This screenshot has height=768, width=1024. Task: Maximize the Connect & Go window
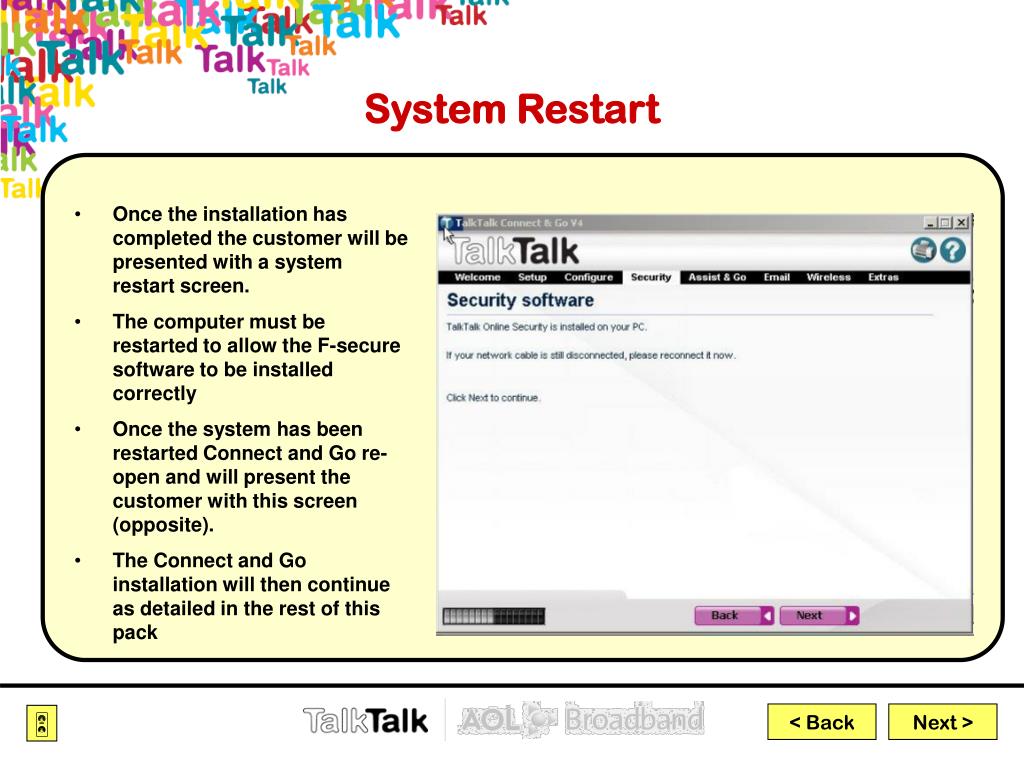[x=945, y=223]
